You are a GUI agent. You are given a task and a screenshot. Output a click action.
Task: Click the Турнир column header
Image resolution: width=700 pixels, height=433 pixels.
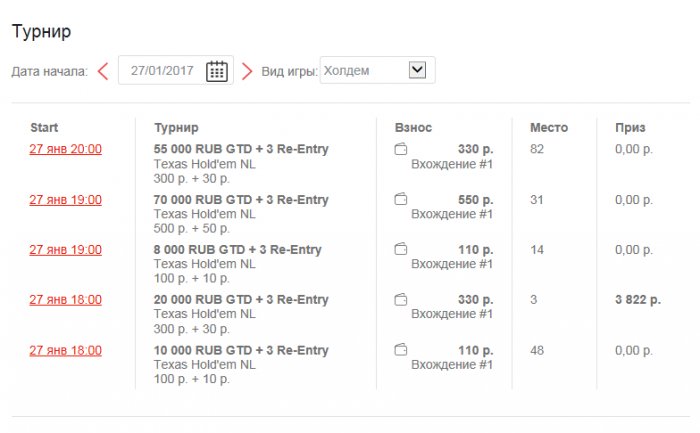pos(176,127)
